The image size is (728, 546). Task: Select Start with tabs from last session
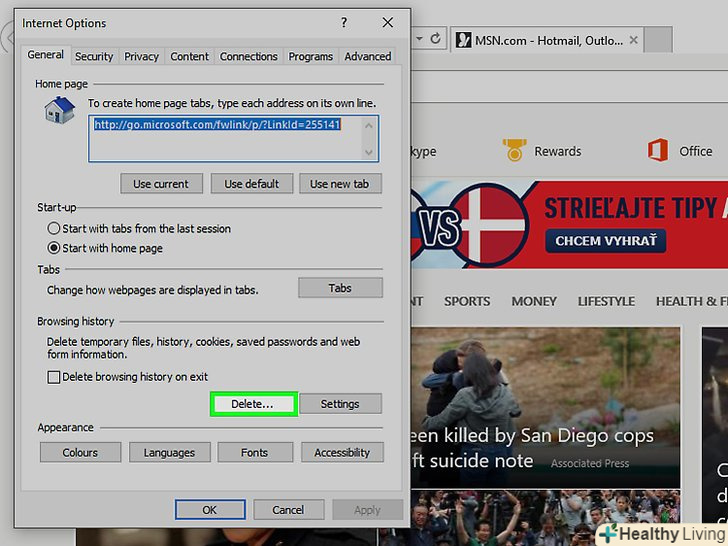pos(139,228)
